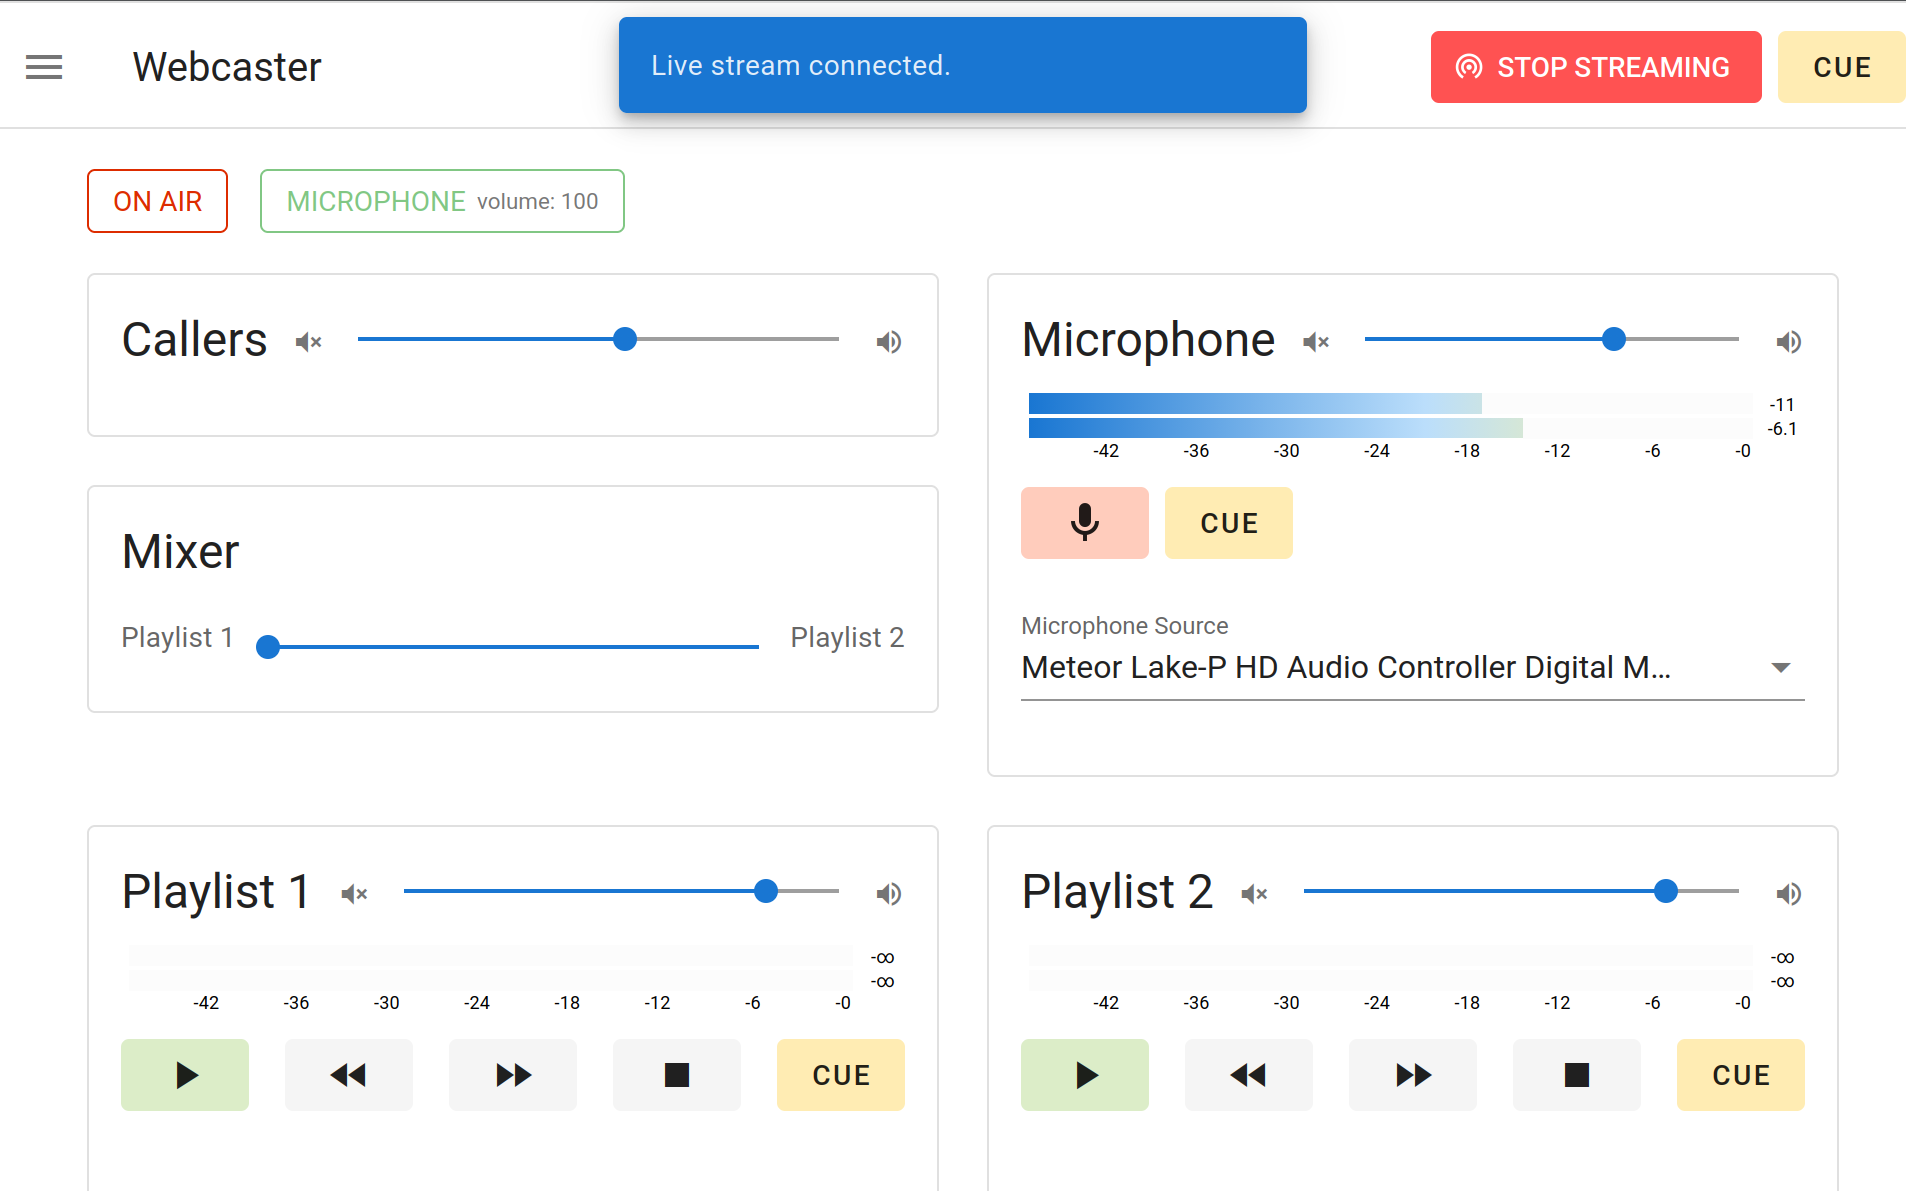The width and height of the screenshot is (1906, 1191).
Task: Click the Stop Streaming button
Action: pyautogui.click(x=1595, y=67)
